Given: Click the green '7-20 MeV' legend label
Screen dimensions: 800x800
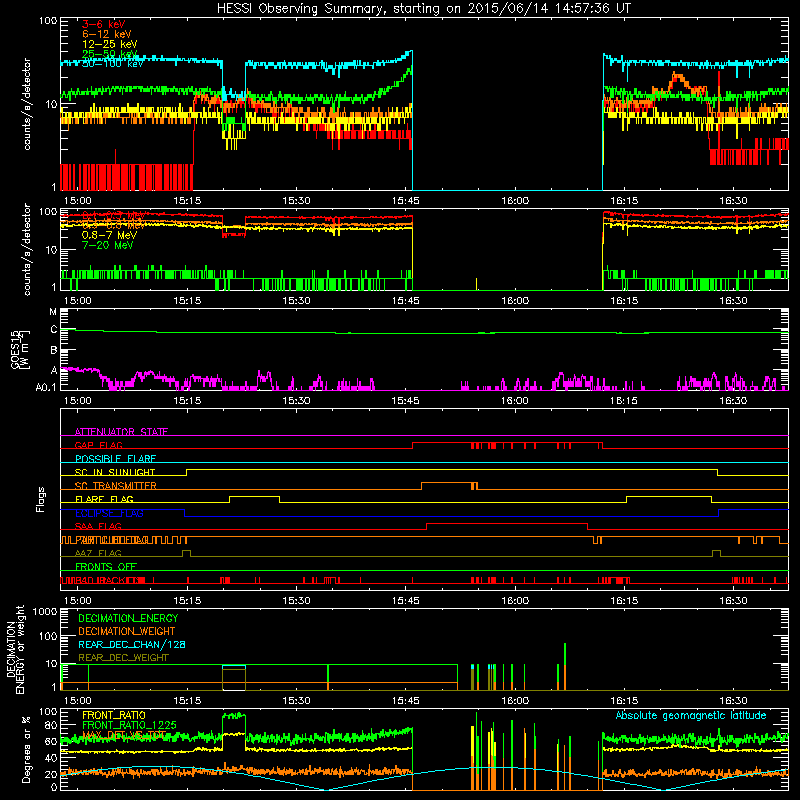Looking at the screenshot, I should 108,245.
